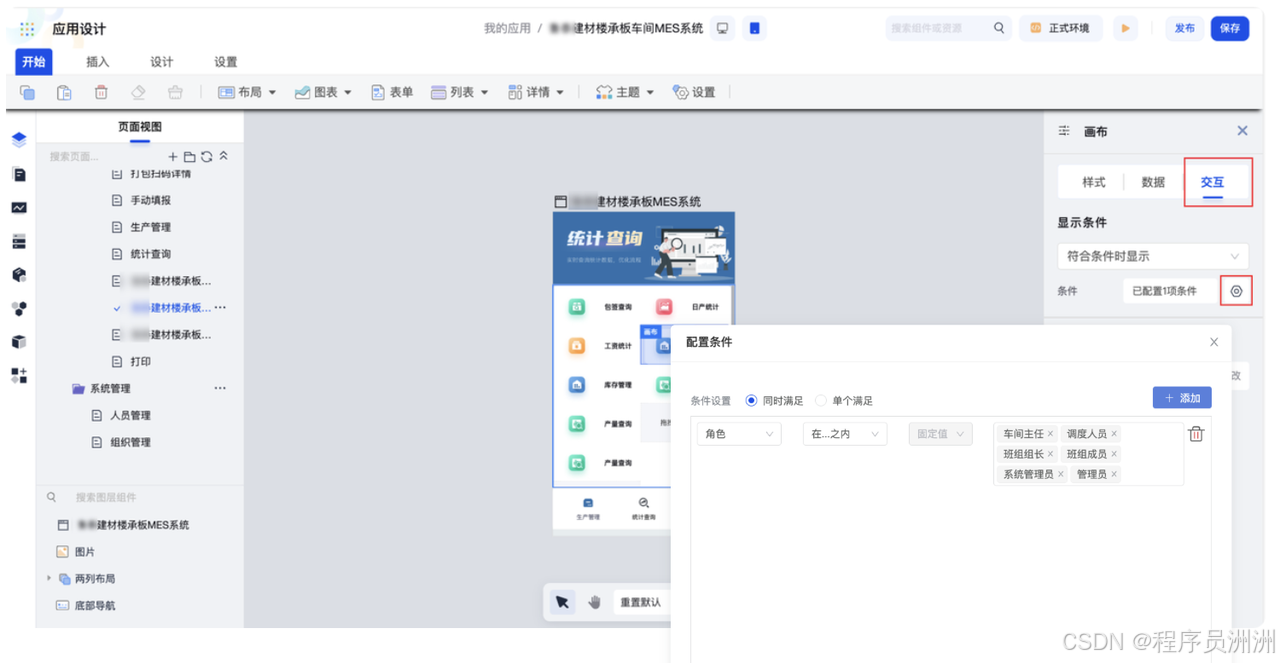The width and height of the screenshot is (1280, 663).
Task: Click the trash icon to delete the role condition row
Action: 1196,433
